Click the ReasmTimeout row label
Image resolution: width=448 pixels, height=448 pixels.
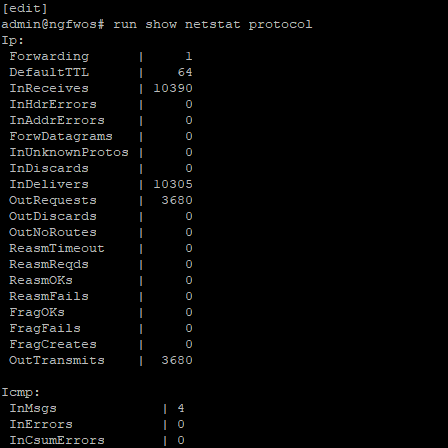[57, 248]
